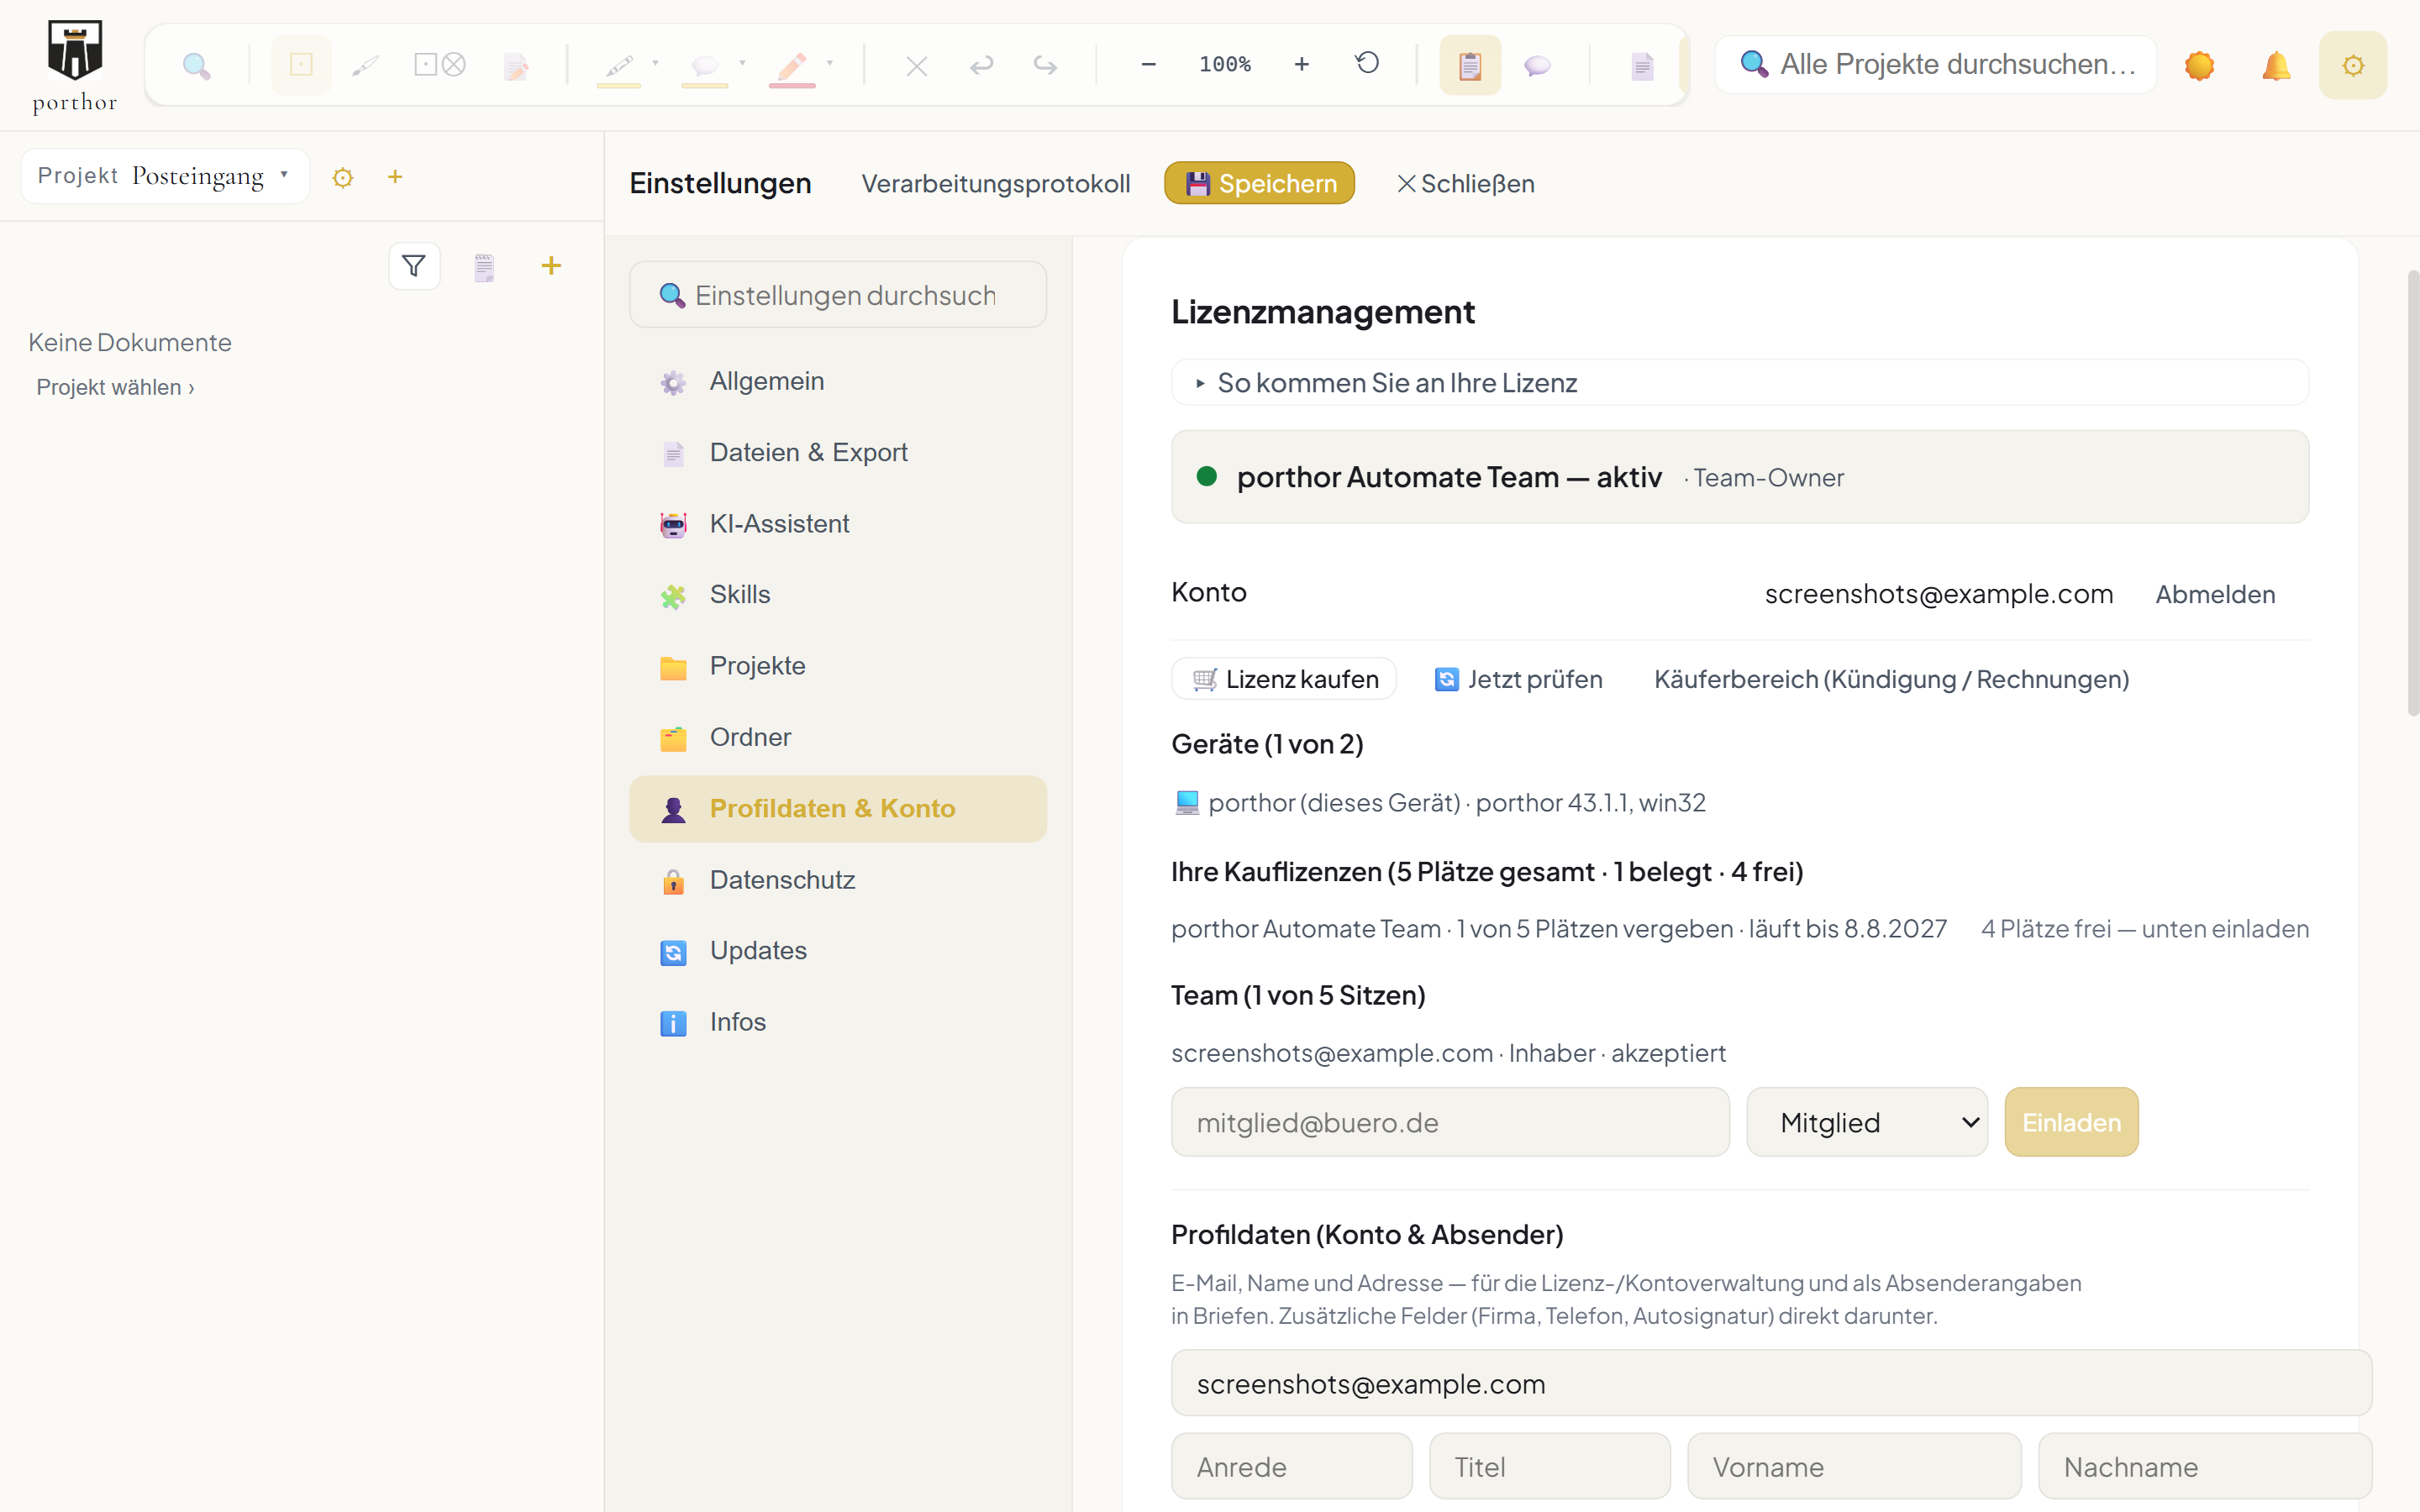The height and width of the screenshot is (1512, 2420).
Task: Click the document list page icon in sidebar
Action: click(x=484, y=266)
